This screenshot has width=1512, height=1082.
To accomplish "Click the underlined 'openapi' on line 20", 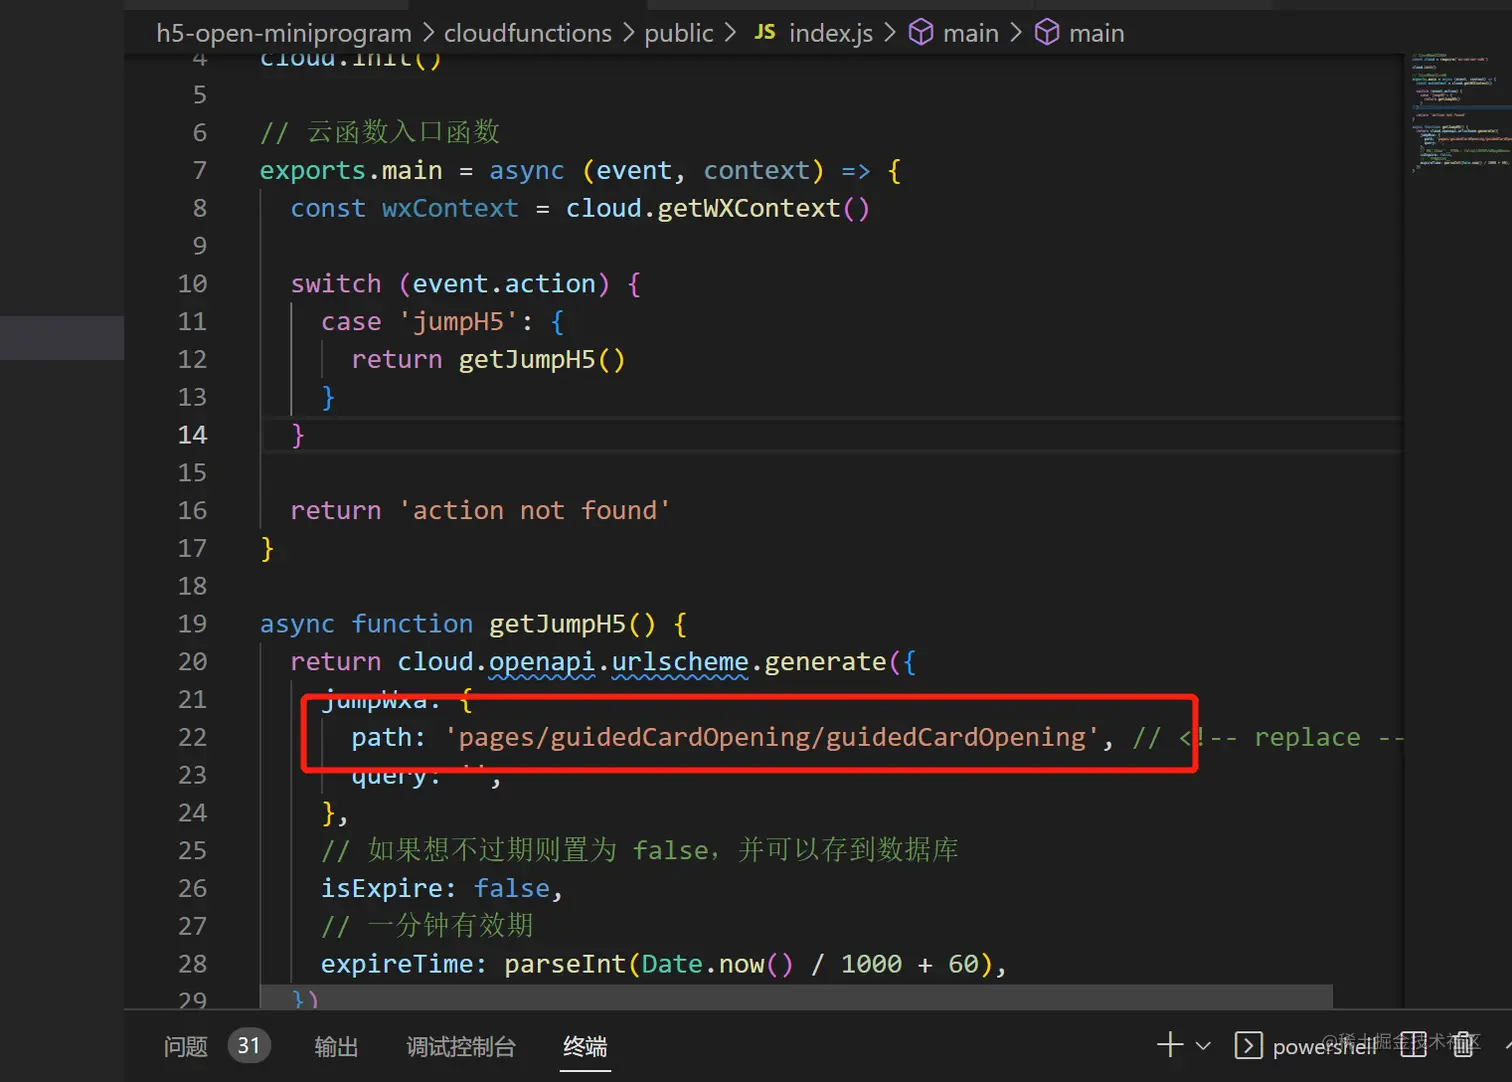I will (x=542, y=662).
